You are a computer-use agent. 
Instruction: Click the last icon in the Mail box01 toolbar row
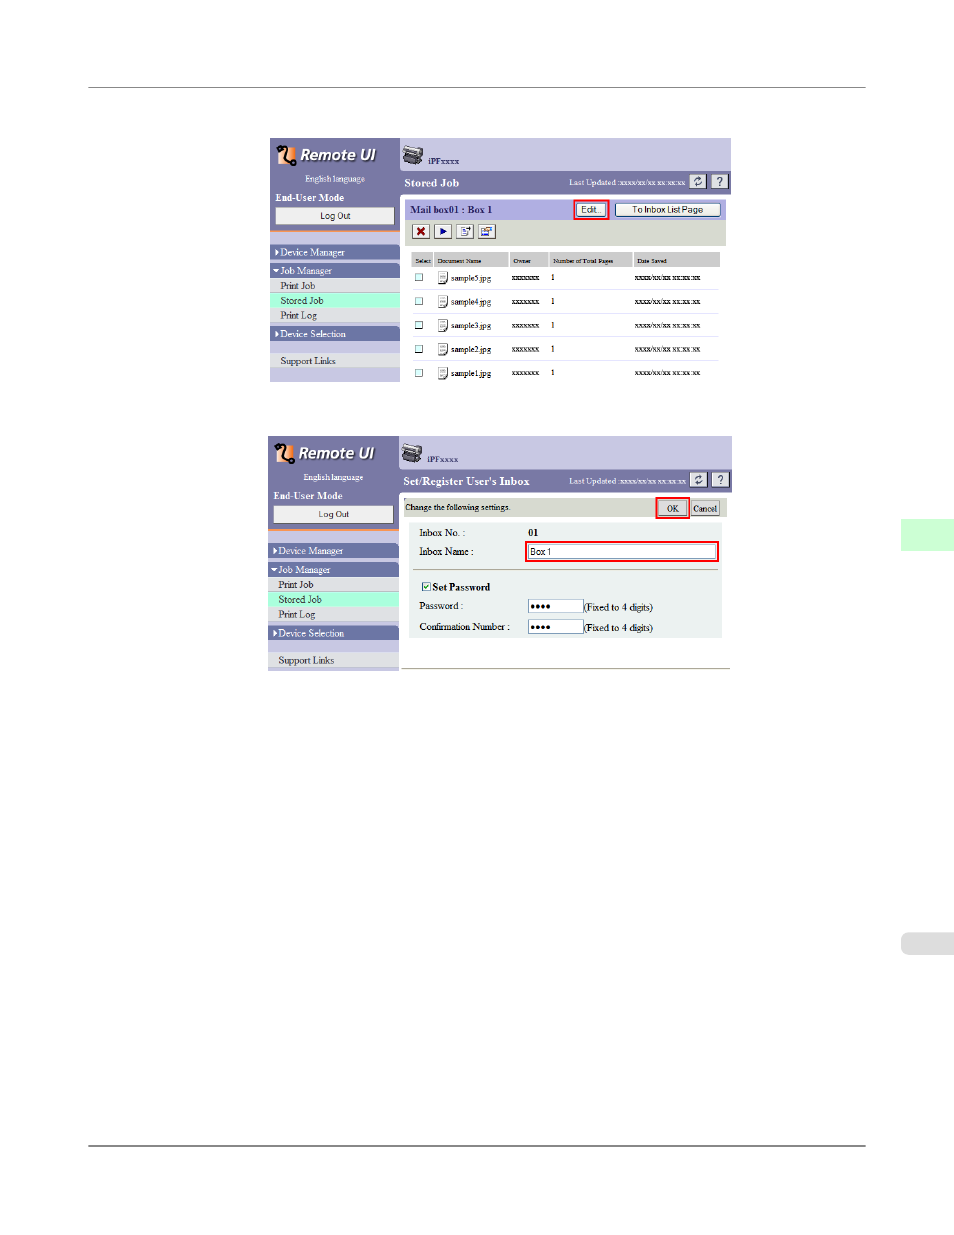tap(487, 231)
